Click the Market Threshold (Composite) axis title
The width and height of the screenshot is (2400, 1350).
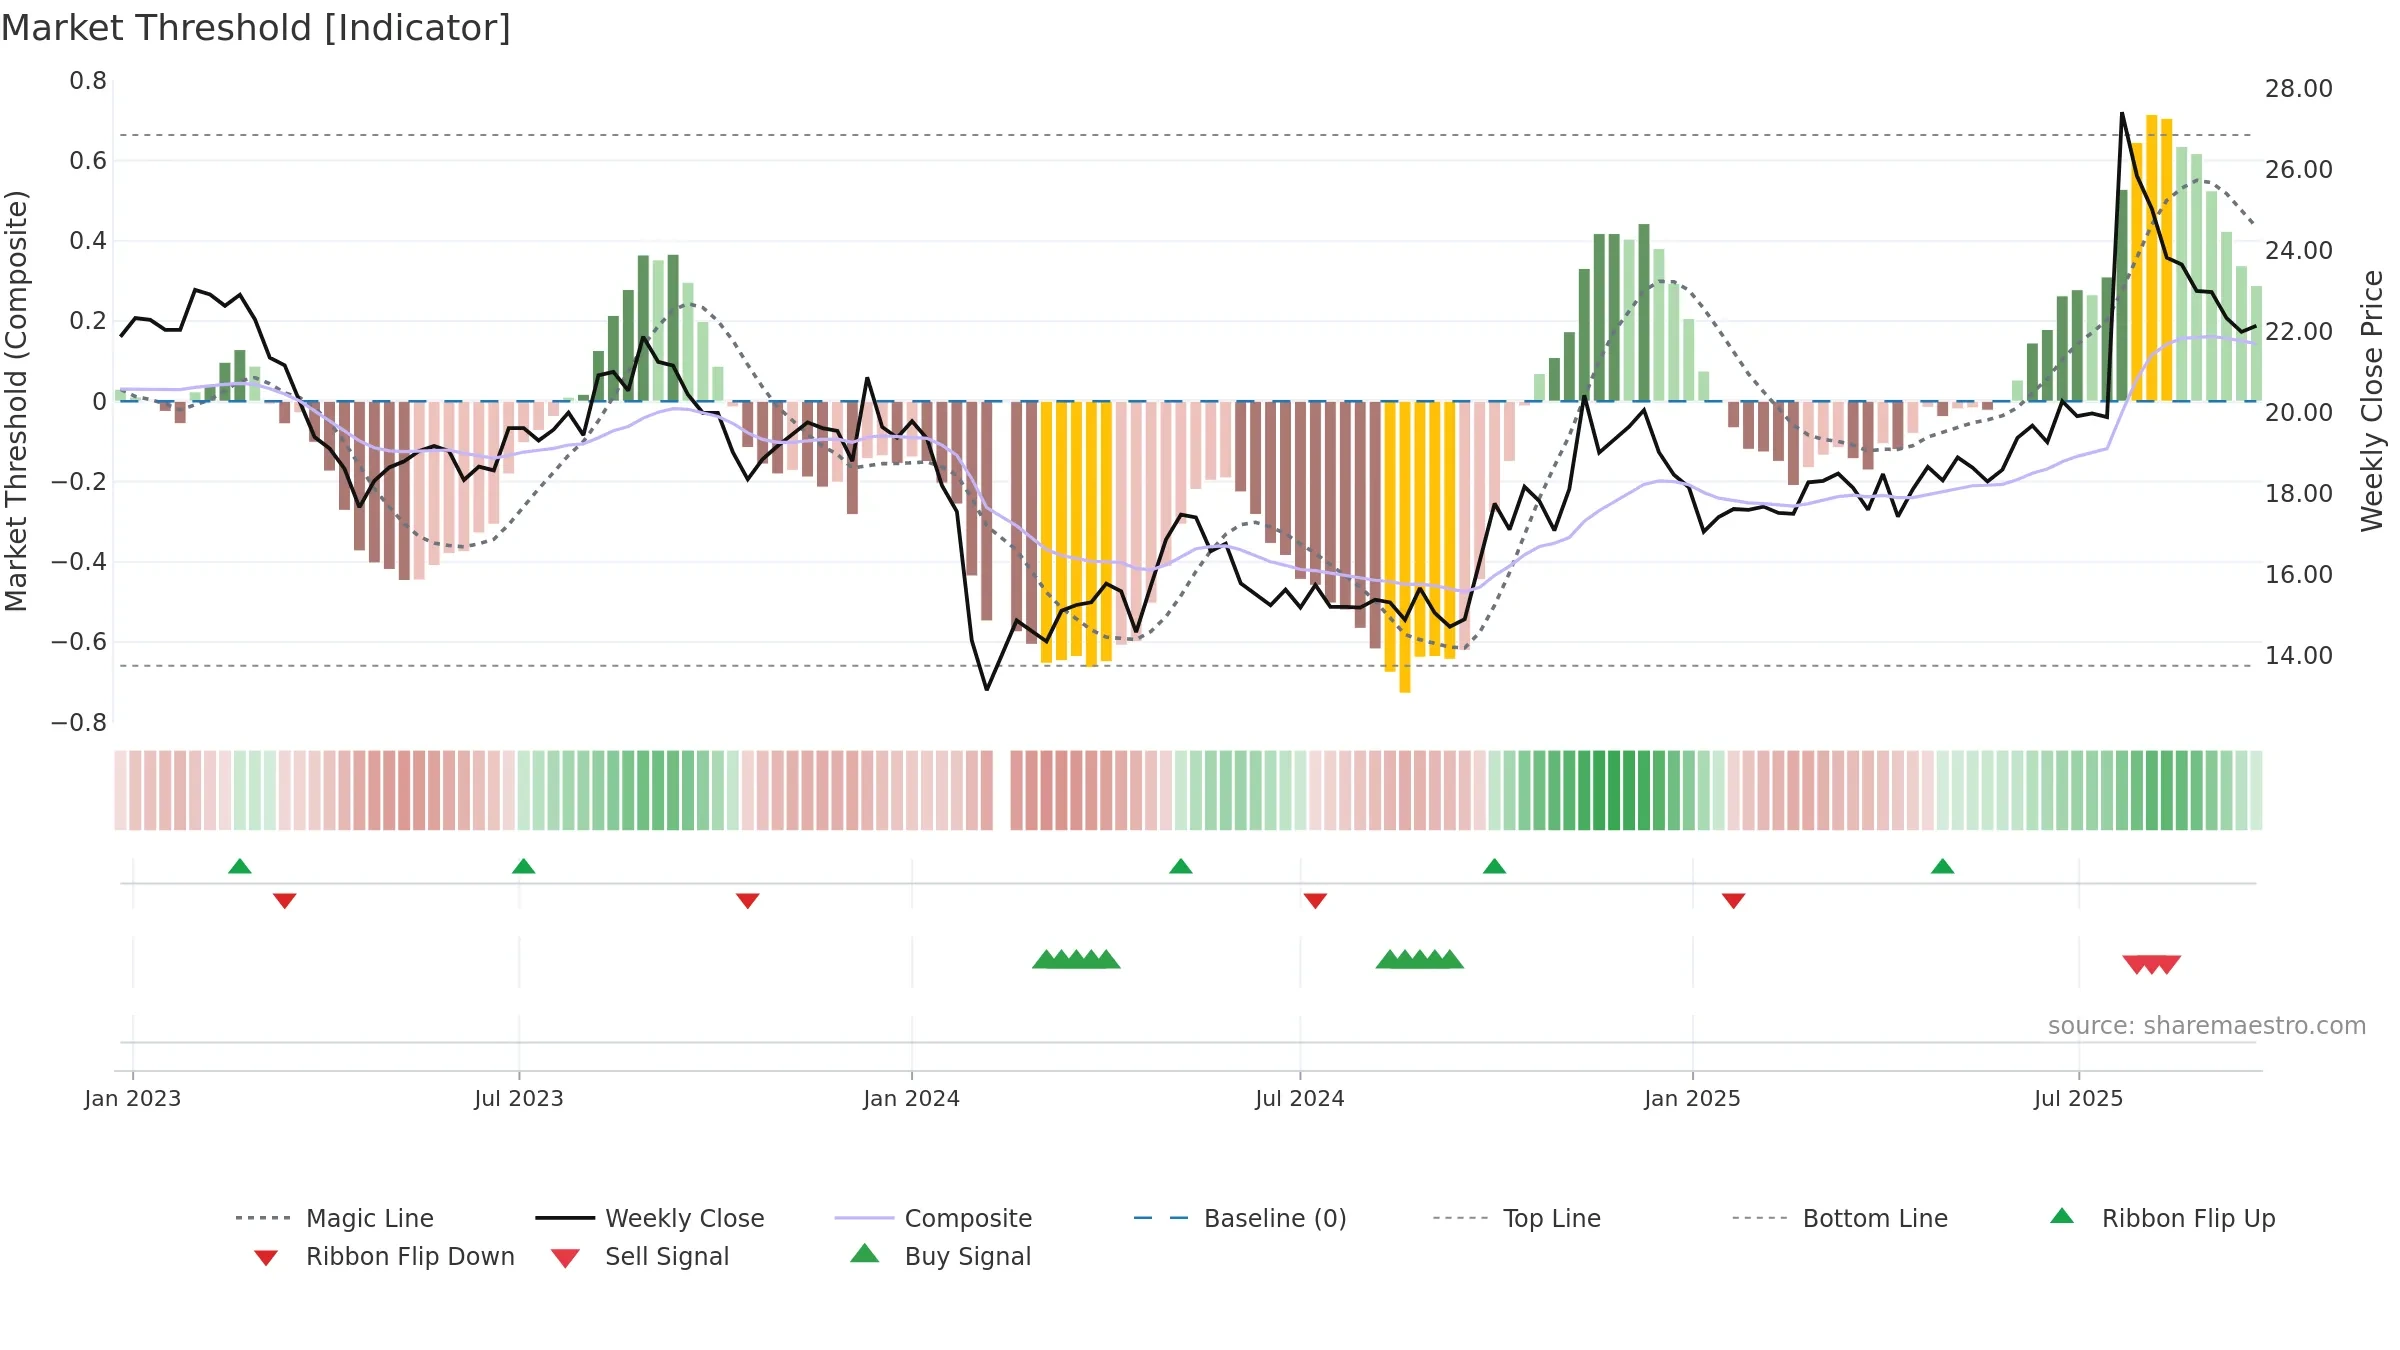coord(16,401)
